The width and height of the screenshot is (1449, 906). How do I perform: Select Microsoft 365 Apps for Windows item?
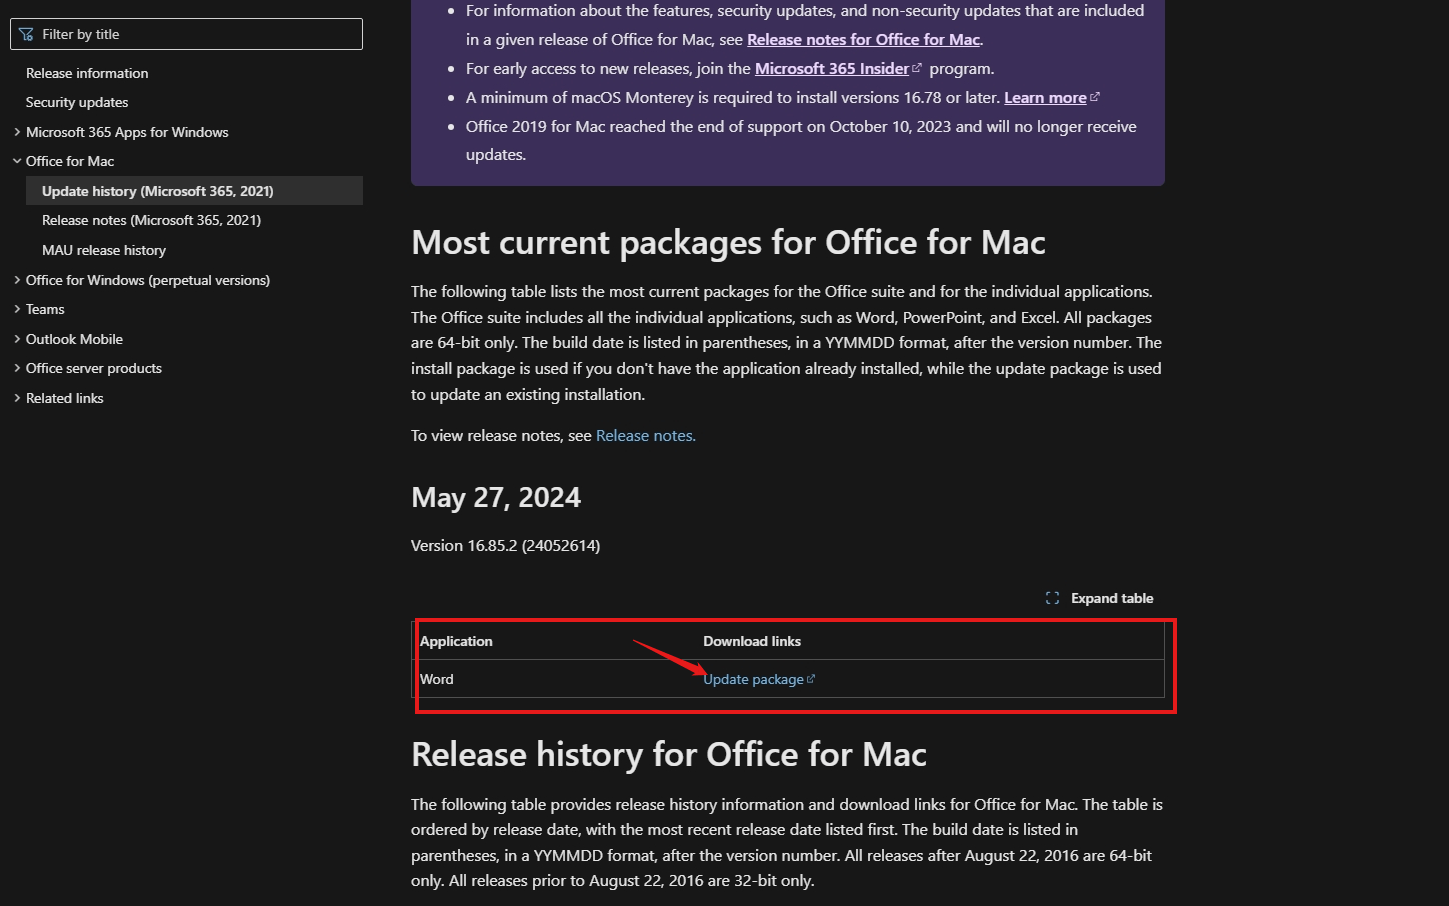(x=127, y=132)
